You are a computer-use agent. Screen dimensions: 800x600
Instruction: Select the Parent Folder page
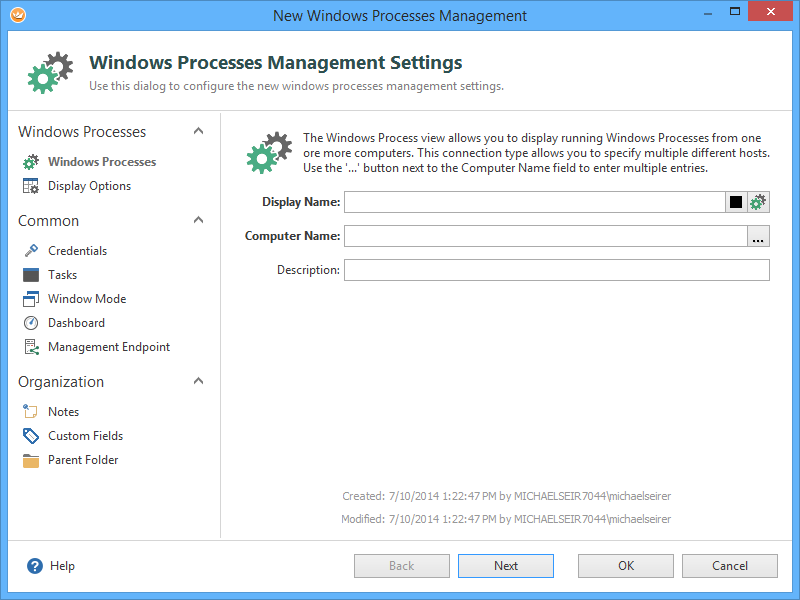[83, 460]
